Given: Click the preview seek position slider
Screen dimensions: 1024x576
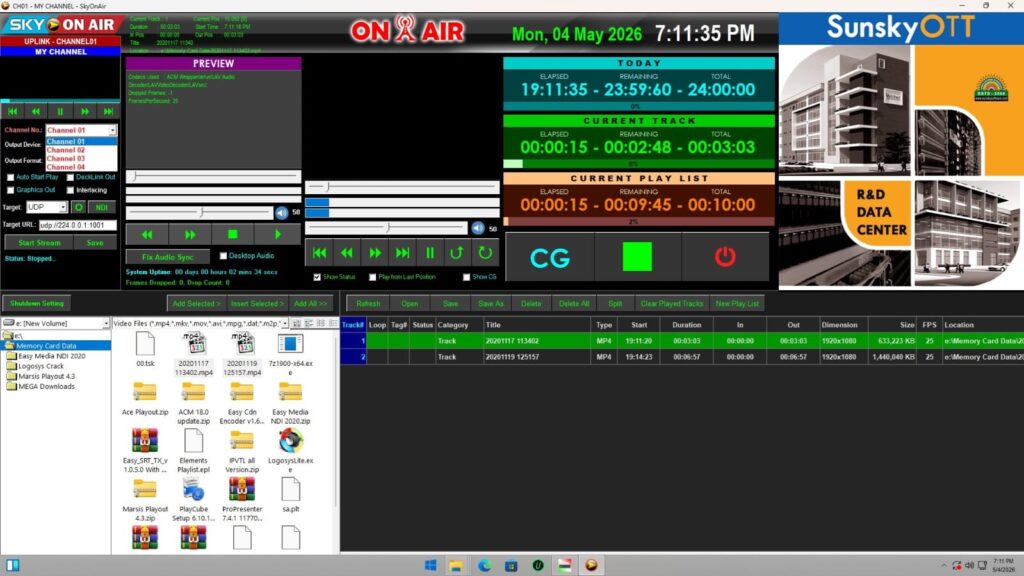Looking at the screenshot, I should [213, 176].
